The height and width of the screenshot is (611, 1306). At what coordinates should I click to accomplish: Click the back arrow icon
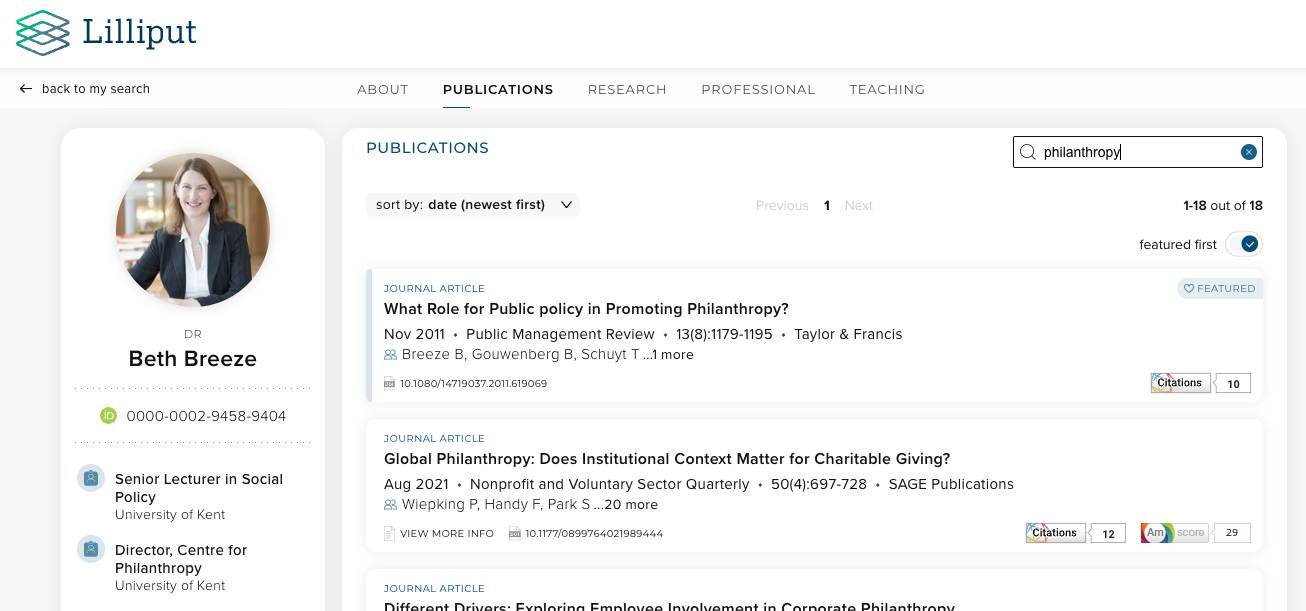[26, 89]
